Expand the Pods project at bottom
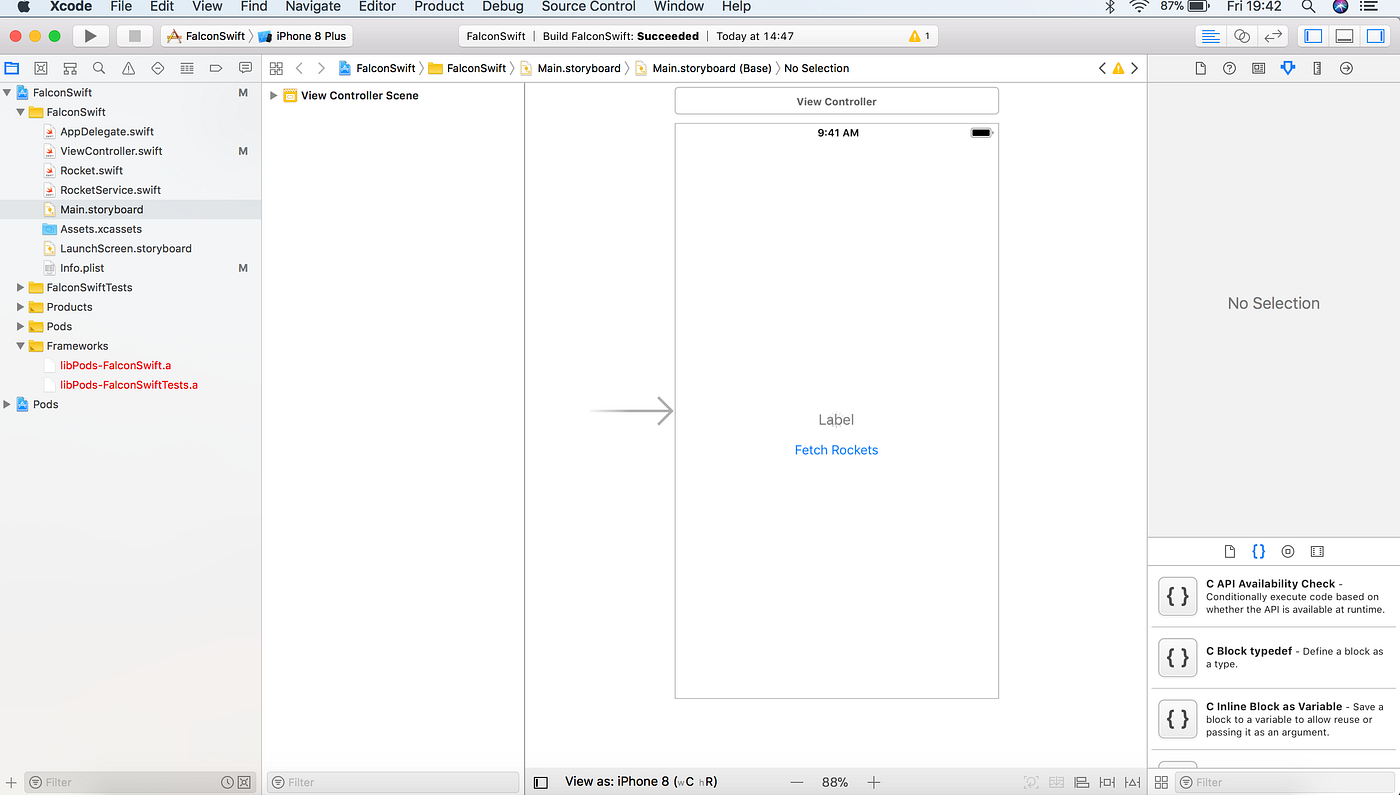Image resolution: width=1400 pixels, height=795 pixels. tap(8, 405)
